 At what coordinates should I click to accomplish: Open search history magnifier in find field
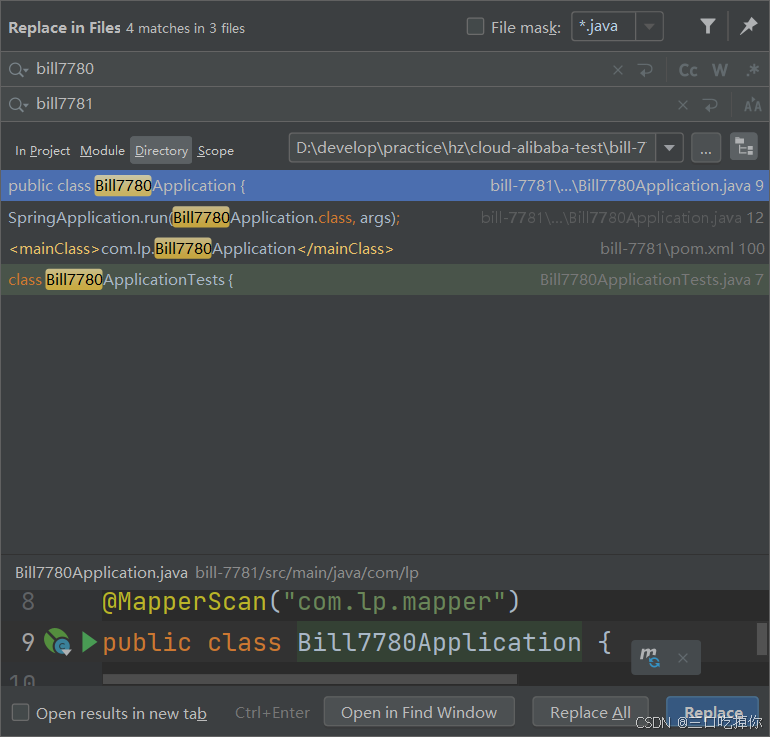click(18, 70)
